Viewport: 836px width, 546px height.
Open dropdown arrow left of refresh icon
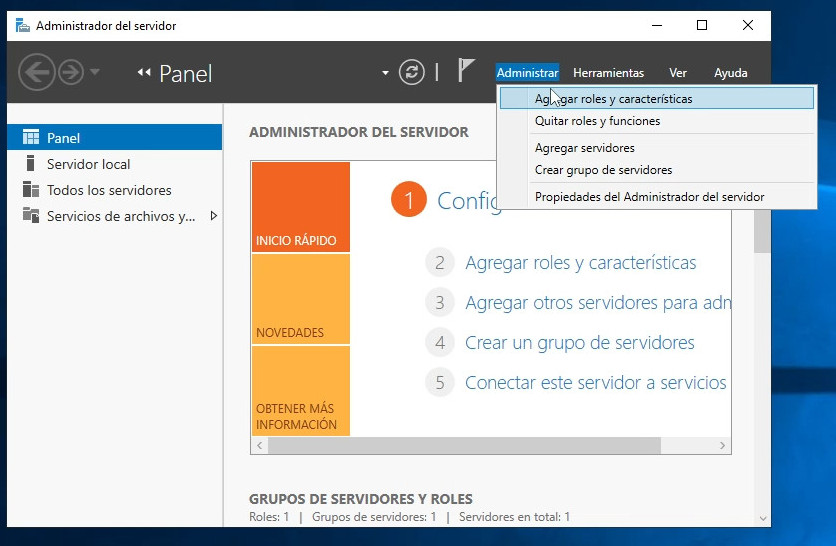(x=385, y=73)
